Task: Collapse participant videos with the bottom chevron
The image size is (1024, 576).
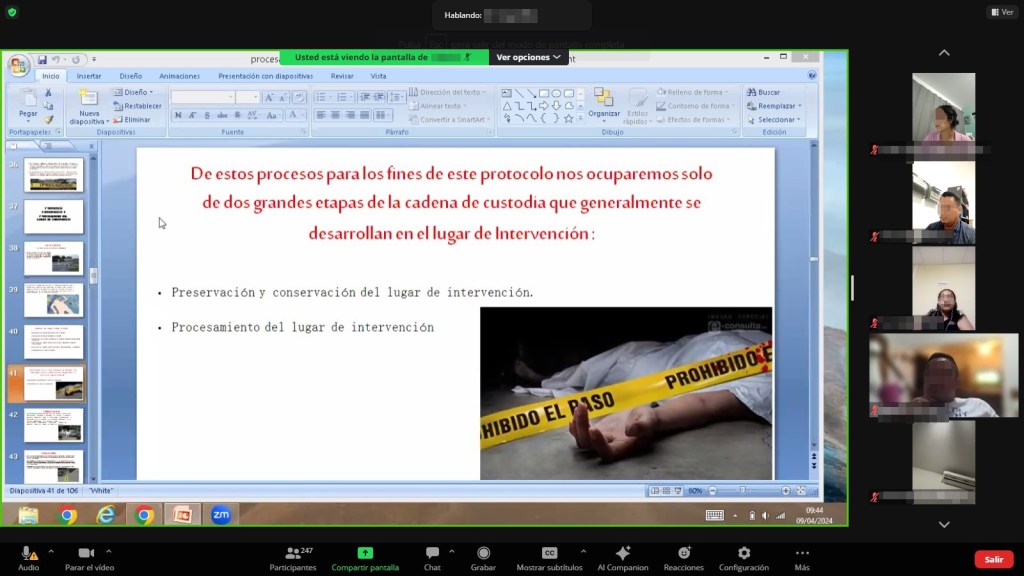Action: tap(943, 523)
